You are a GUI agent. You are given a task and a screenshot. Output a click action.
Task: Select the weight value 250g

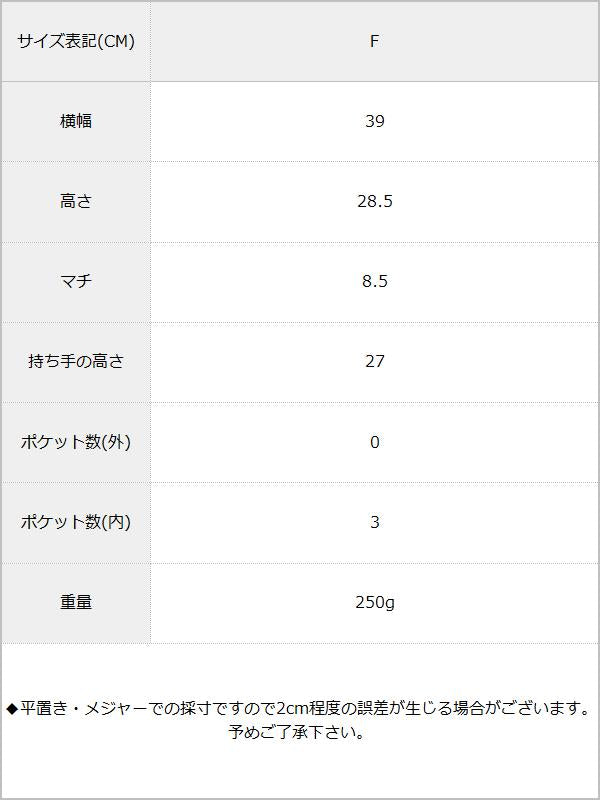coord(375,602)
